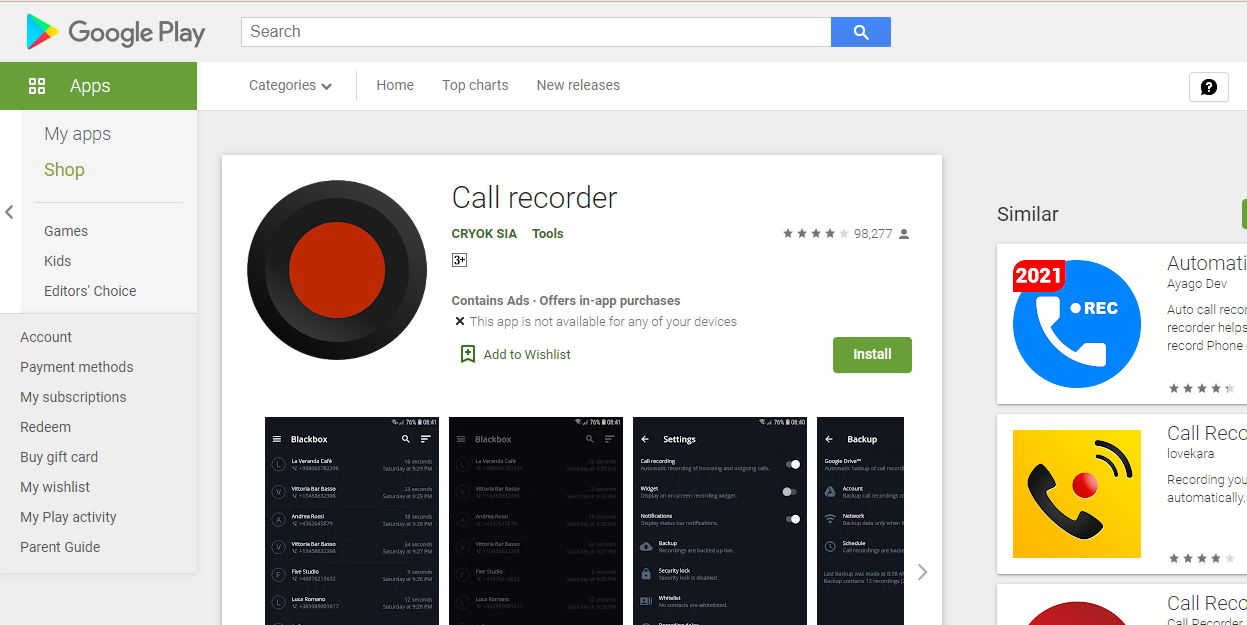
Task: Click the Call recorder title text
Action: point(534,197)
